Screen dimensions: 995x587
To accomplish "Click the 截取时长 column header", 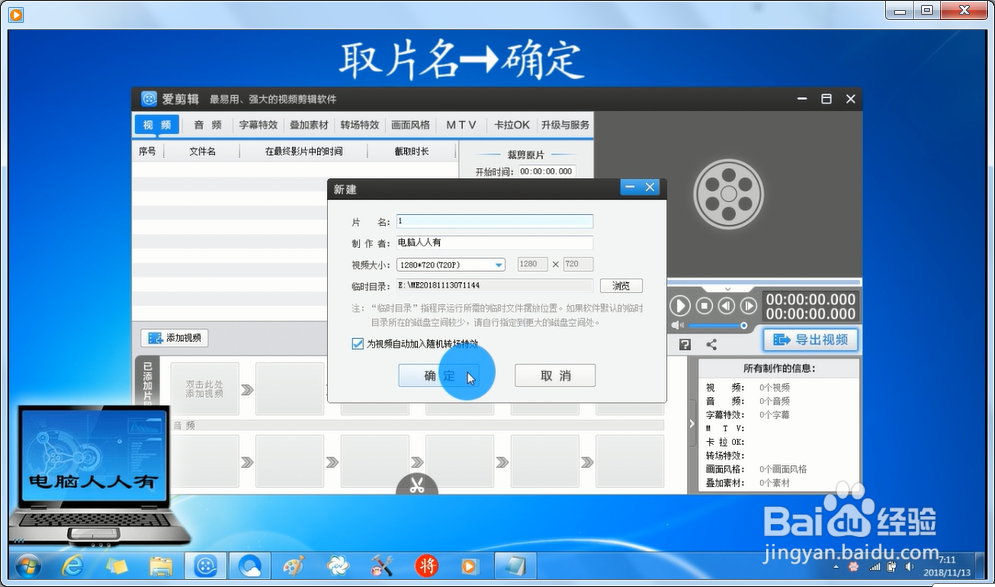I will [x=412, y=151].
